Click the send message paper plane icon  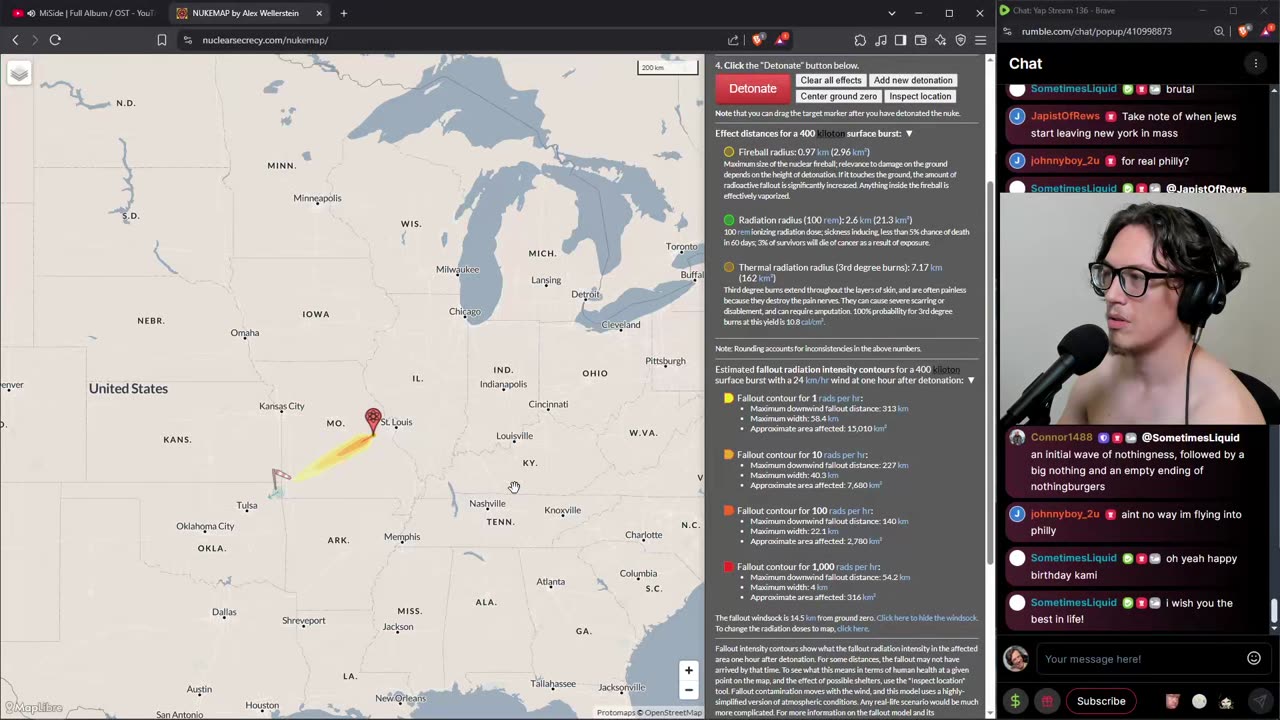pyautogui.click(x=1259, y=701)
